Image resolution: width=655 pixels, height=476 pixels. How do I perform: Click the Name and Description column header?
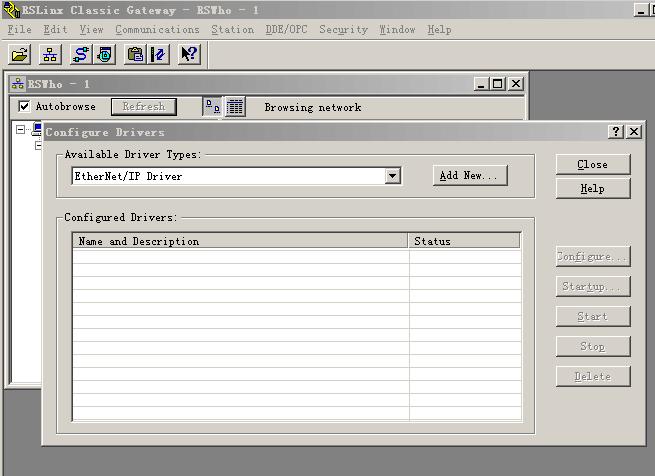[240, 241]
